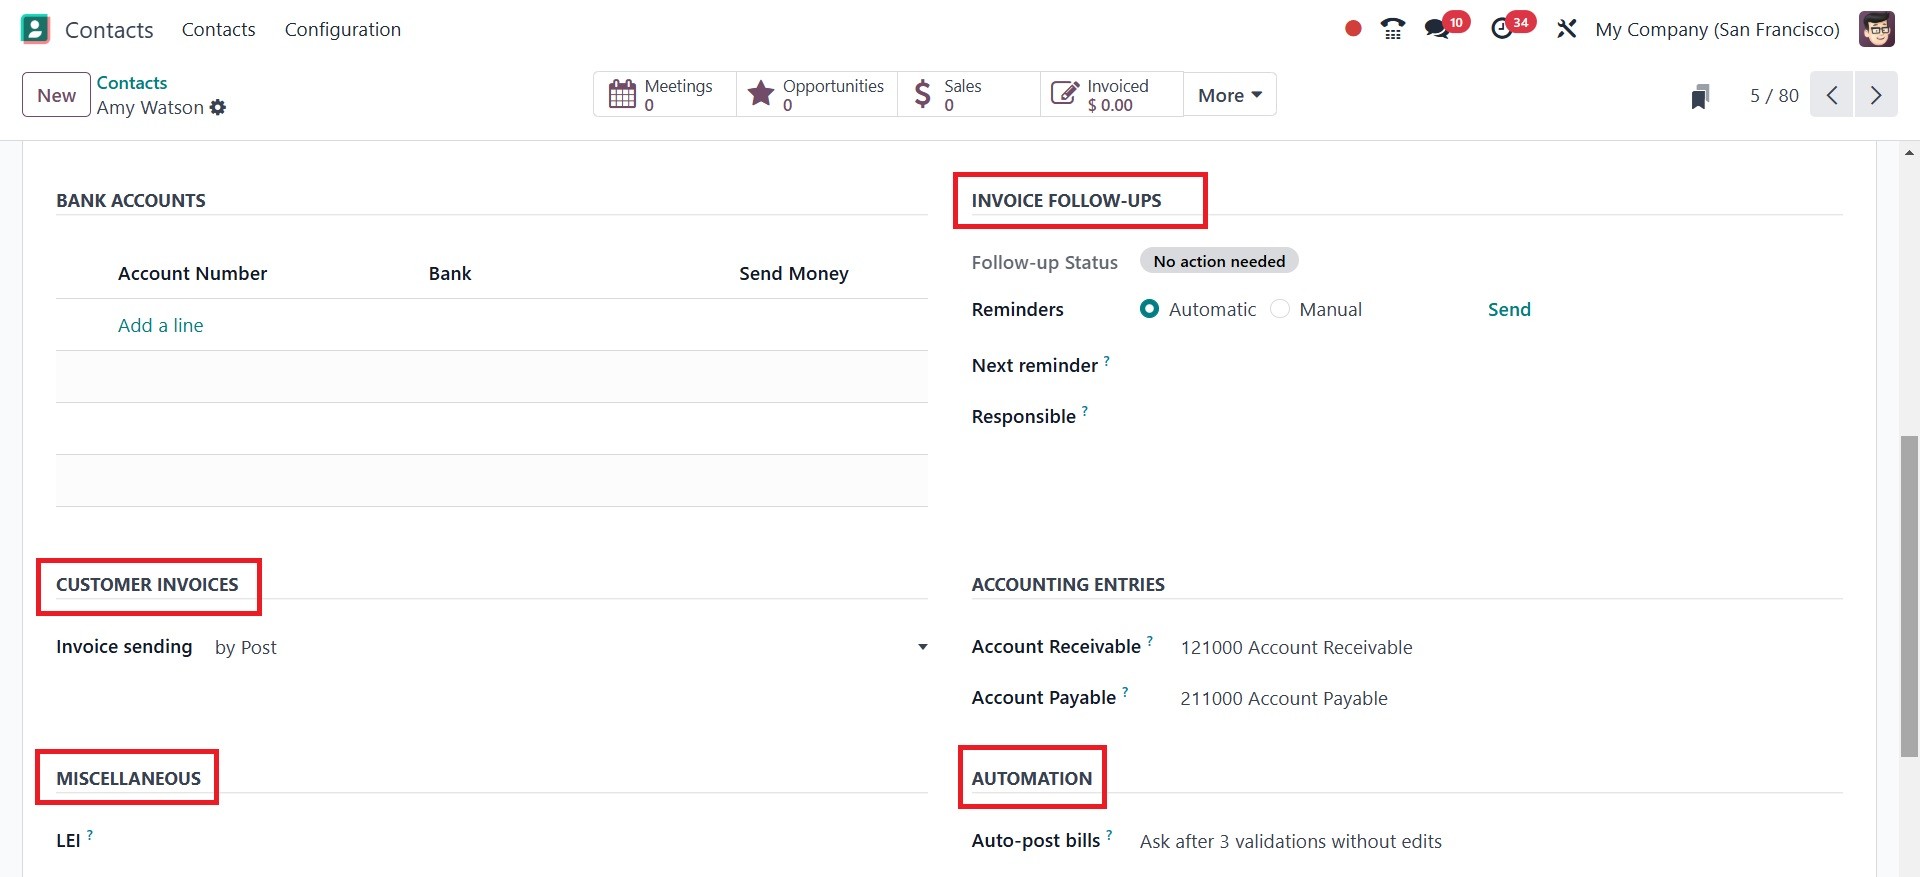Click the bookmark icon near the pager
1920x877 pixels.
1700,96
